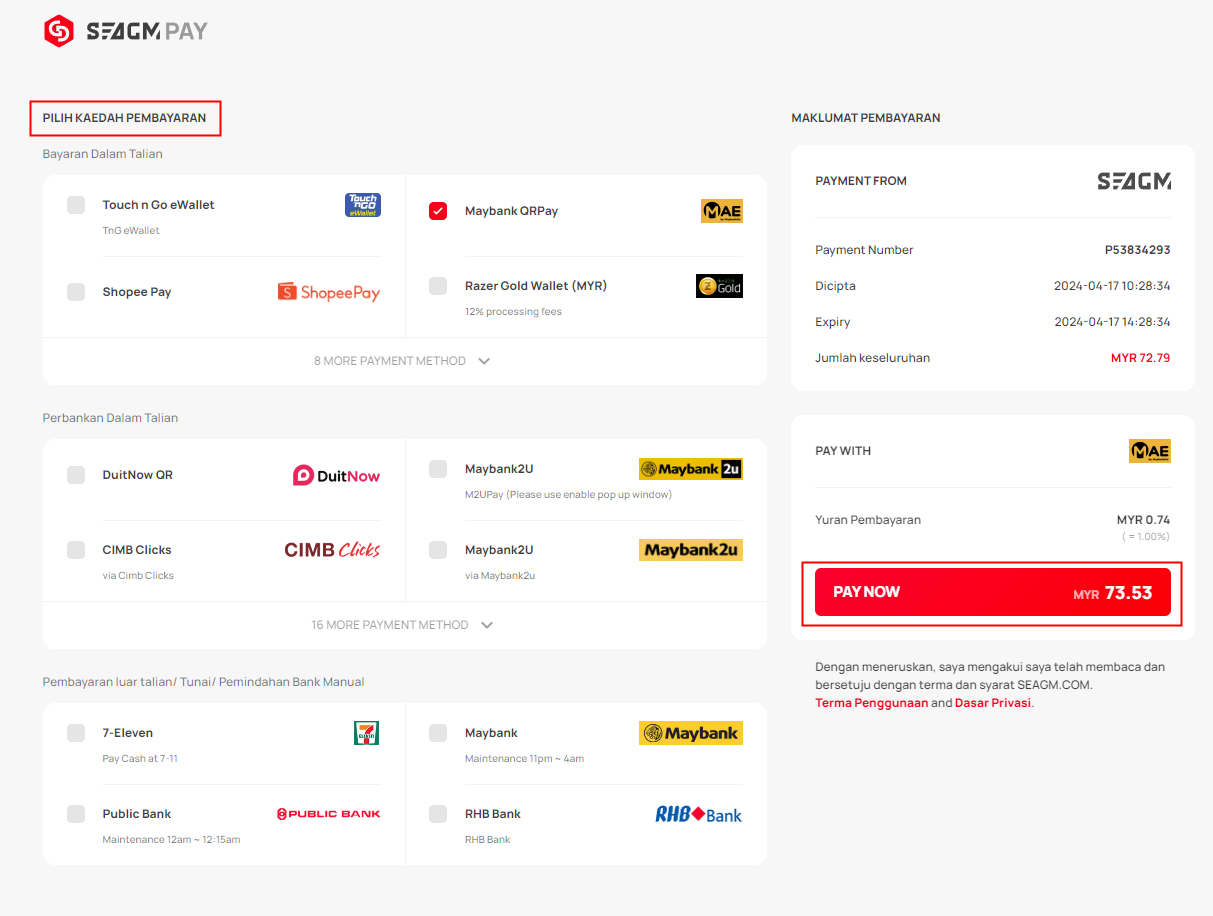Click the Maybank2u logo in the M2UPay row

tap(691, 469)
